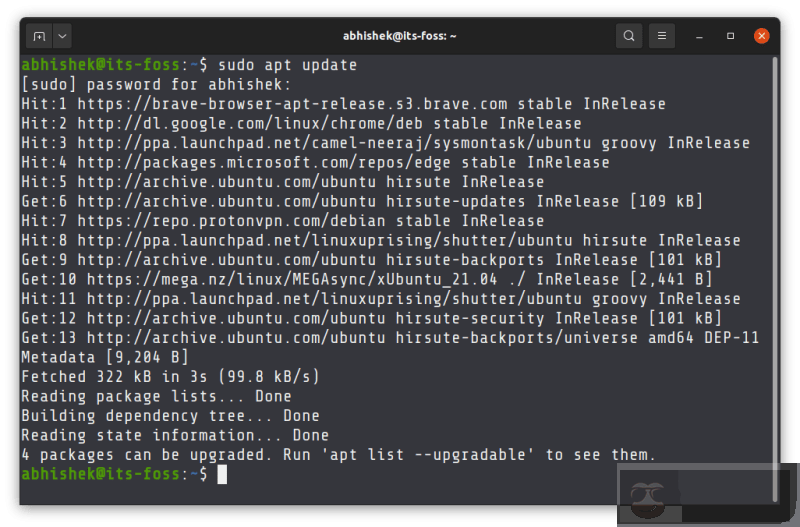Click the bottom prompt cursor block
The height and width of the screenshot is (527, 800).
[222, 474]
